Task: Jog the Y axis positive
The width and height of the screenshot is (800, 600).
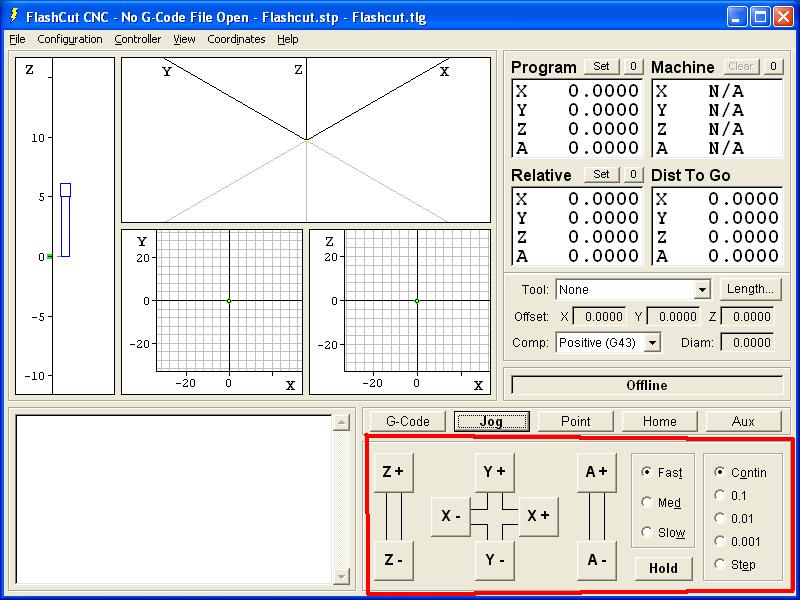Action: pyautogui.click(x=494, y=472)
